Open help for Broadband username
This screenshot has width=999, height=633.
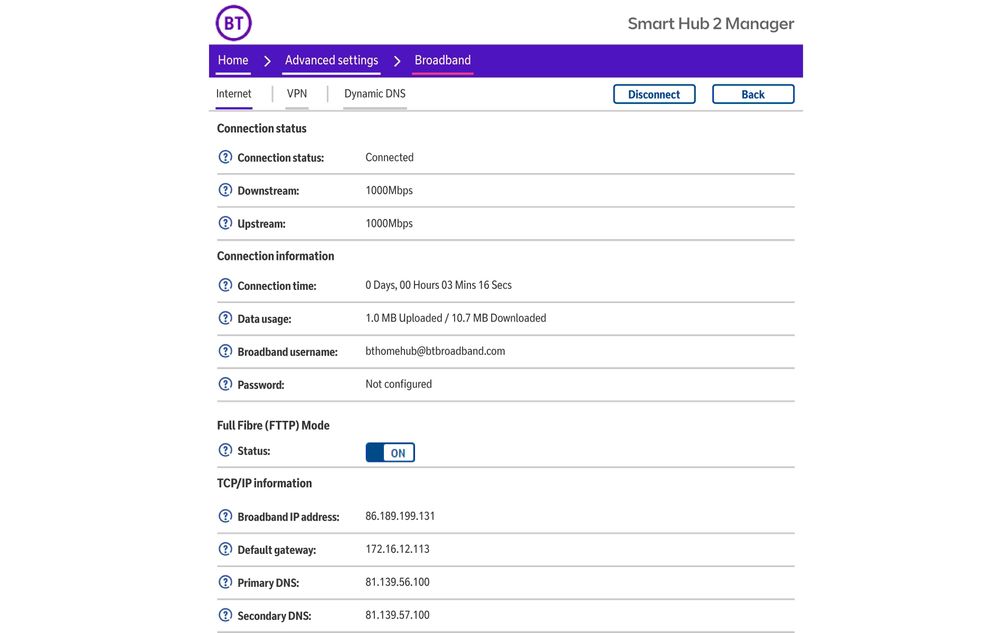coord(225,351)
